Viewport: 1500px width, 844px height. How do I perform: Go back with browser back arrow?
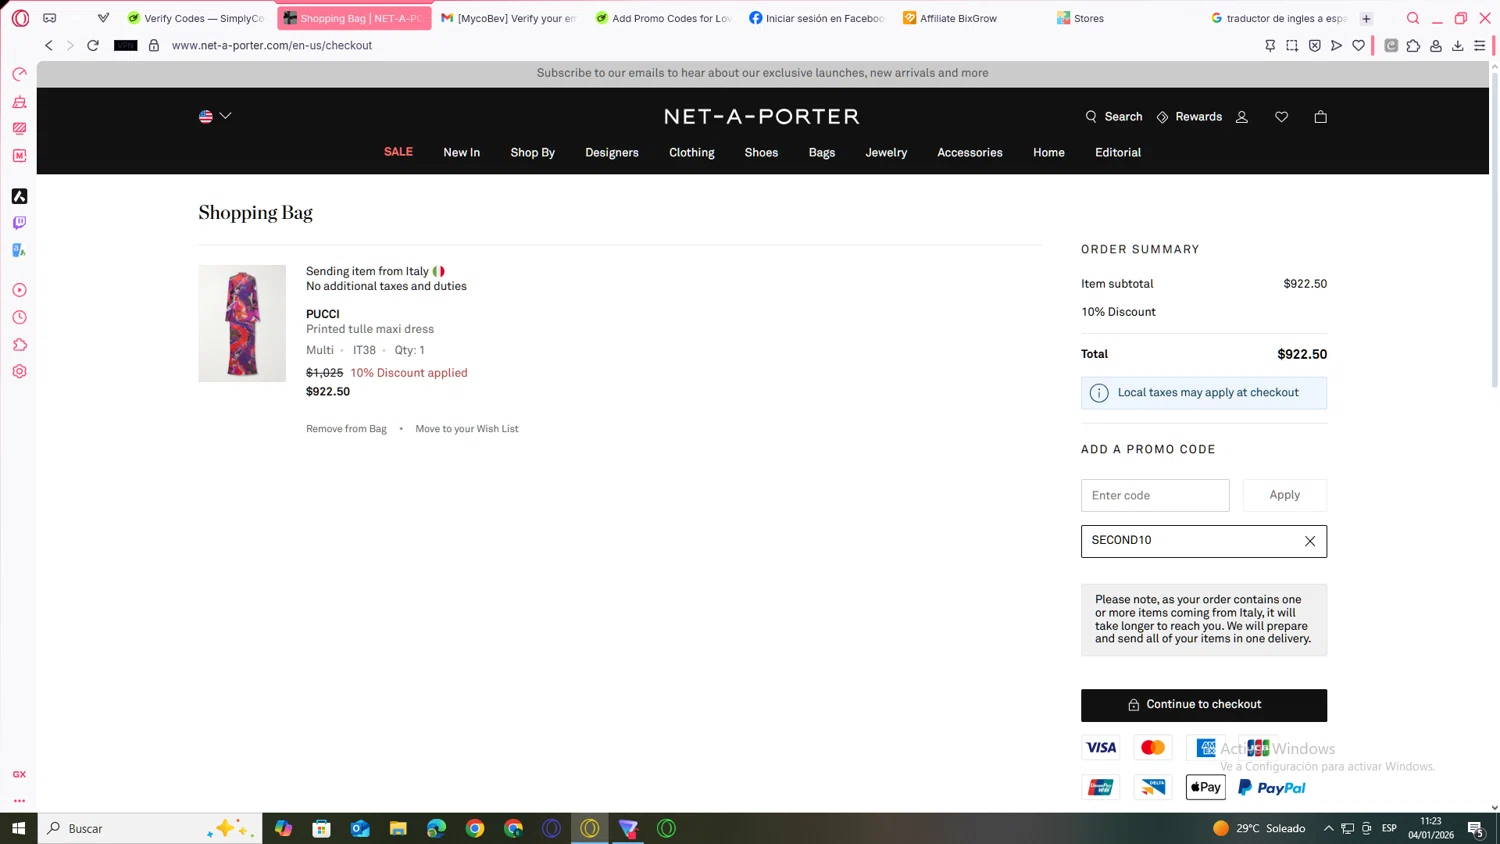pos(49,45)
